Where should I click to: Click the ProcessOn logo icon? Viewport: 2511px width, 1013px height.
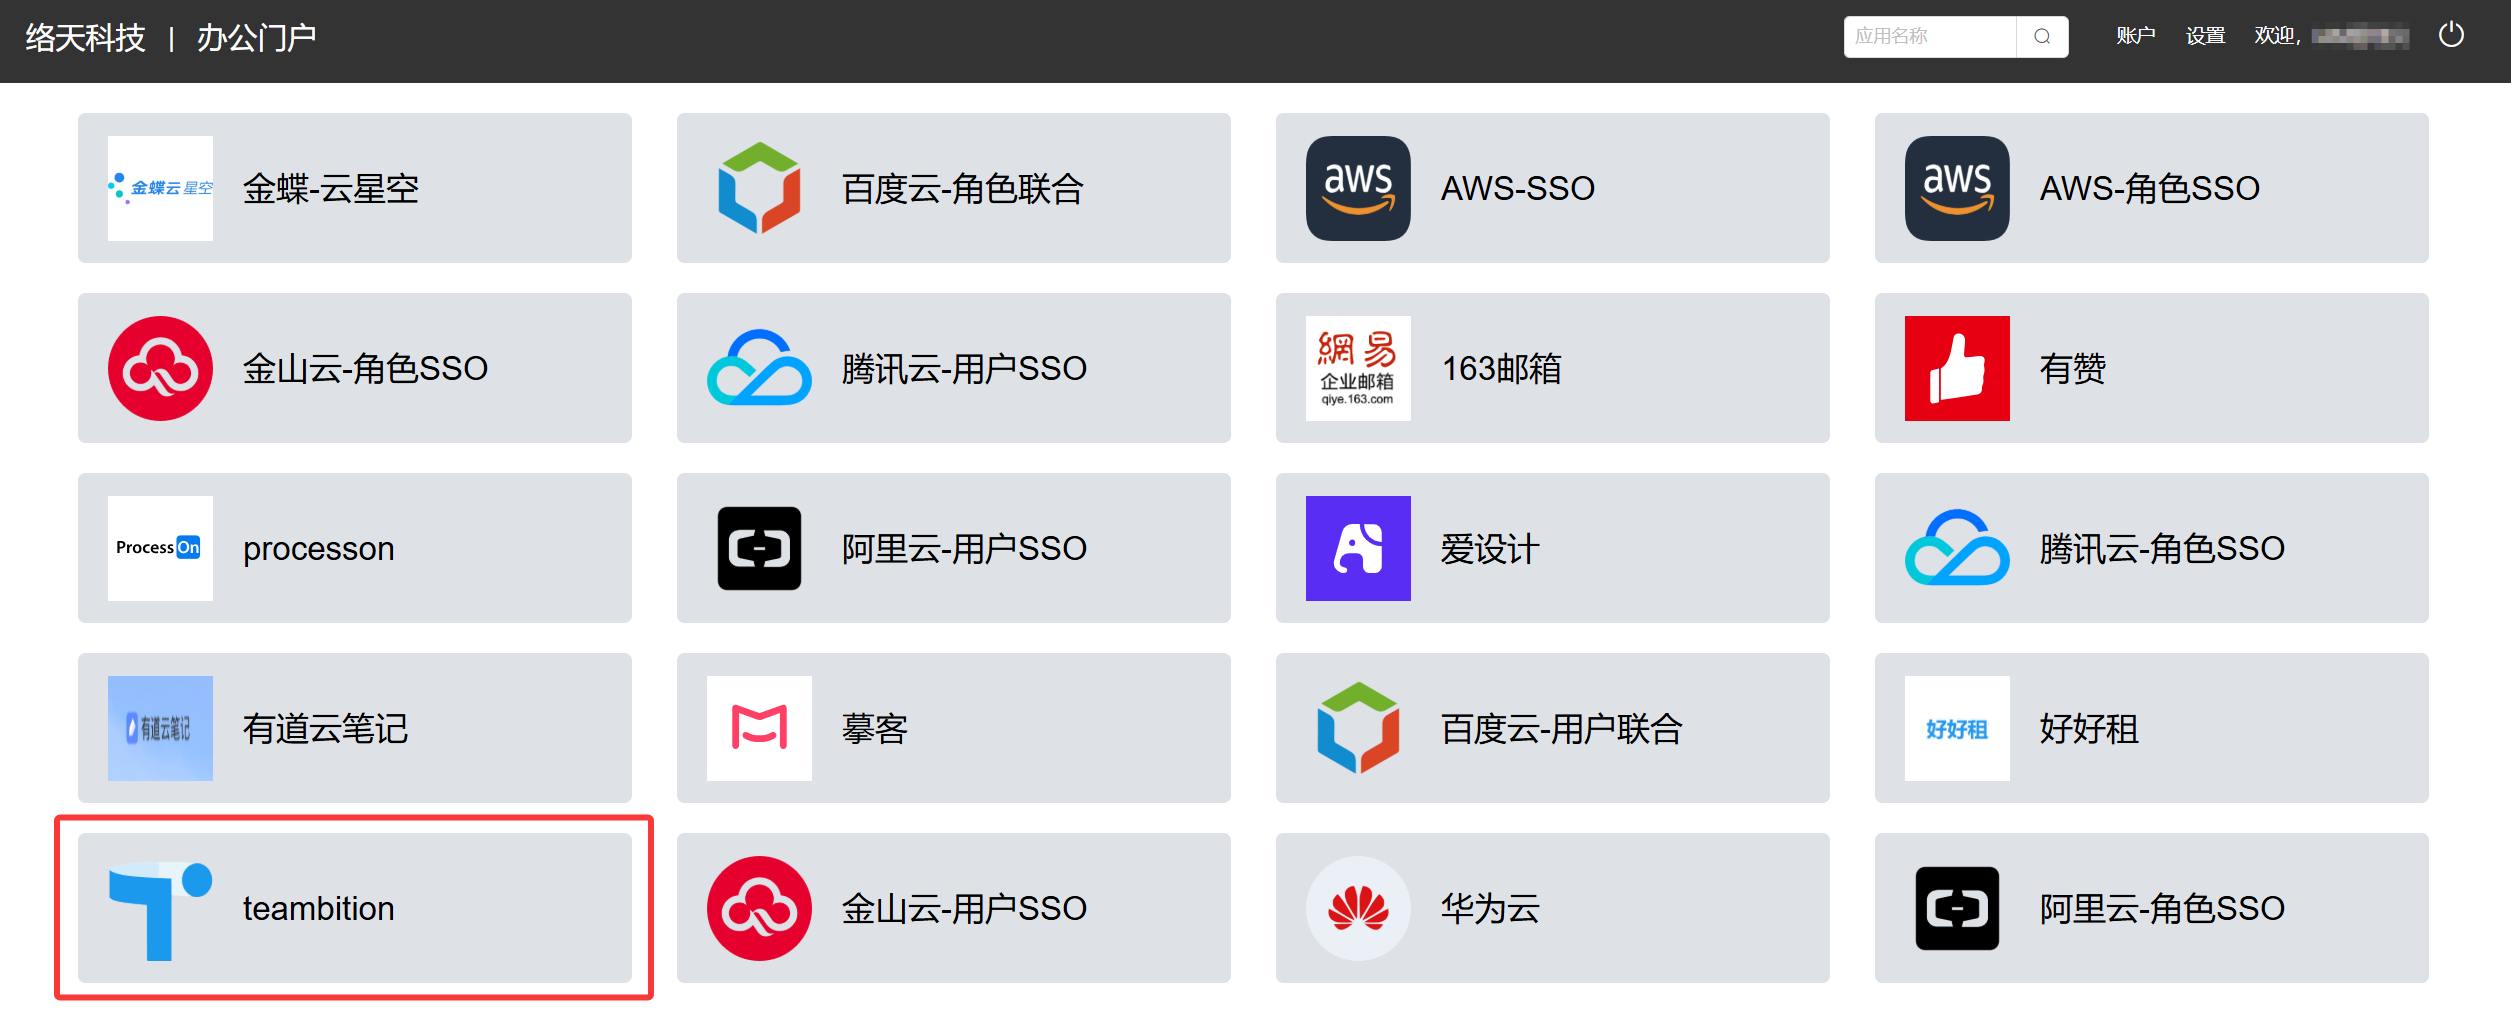(160, 549)
